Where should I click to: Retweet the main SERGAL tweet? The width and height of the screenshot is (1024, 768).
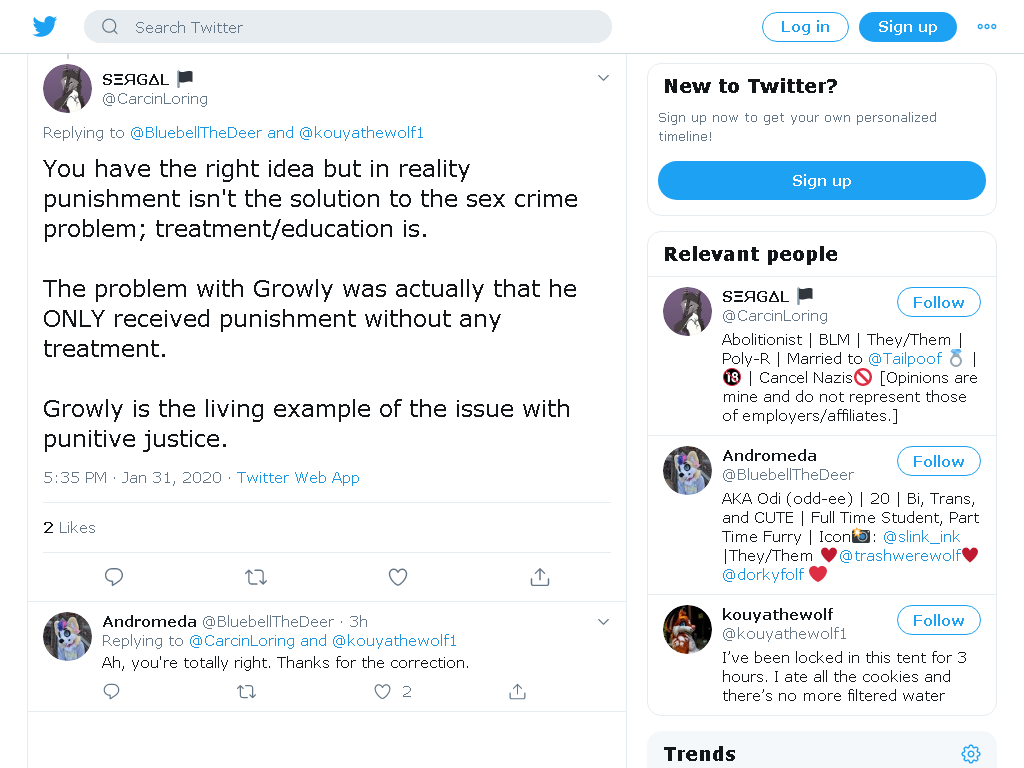point(255,577)
